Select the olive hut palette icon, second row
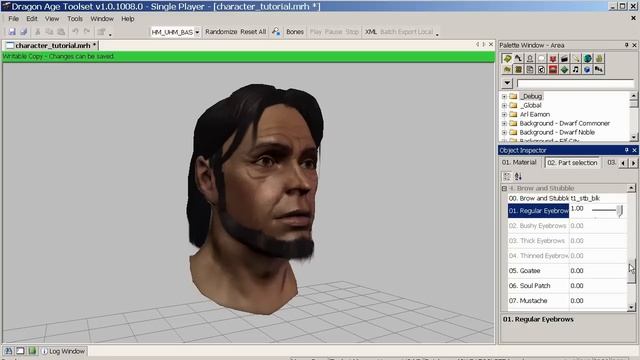The image size is (640, 360). coord(507,69)
